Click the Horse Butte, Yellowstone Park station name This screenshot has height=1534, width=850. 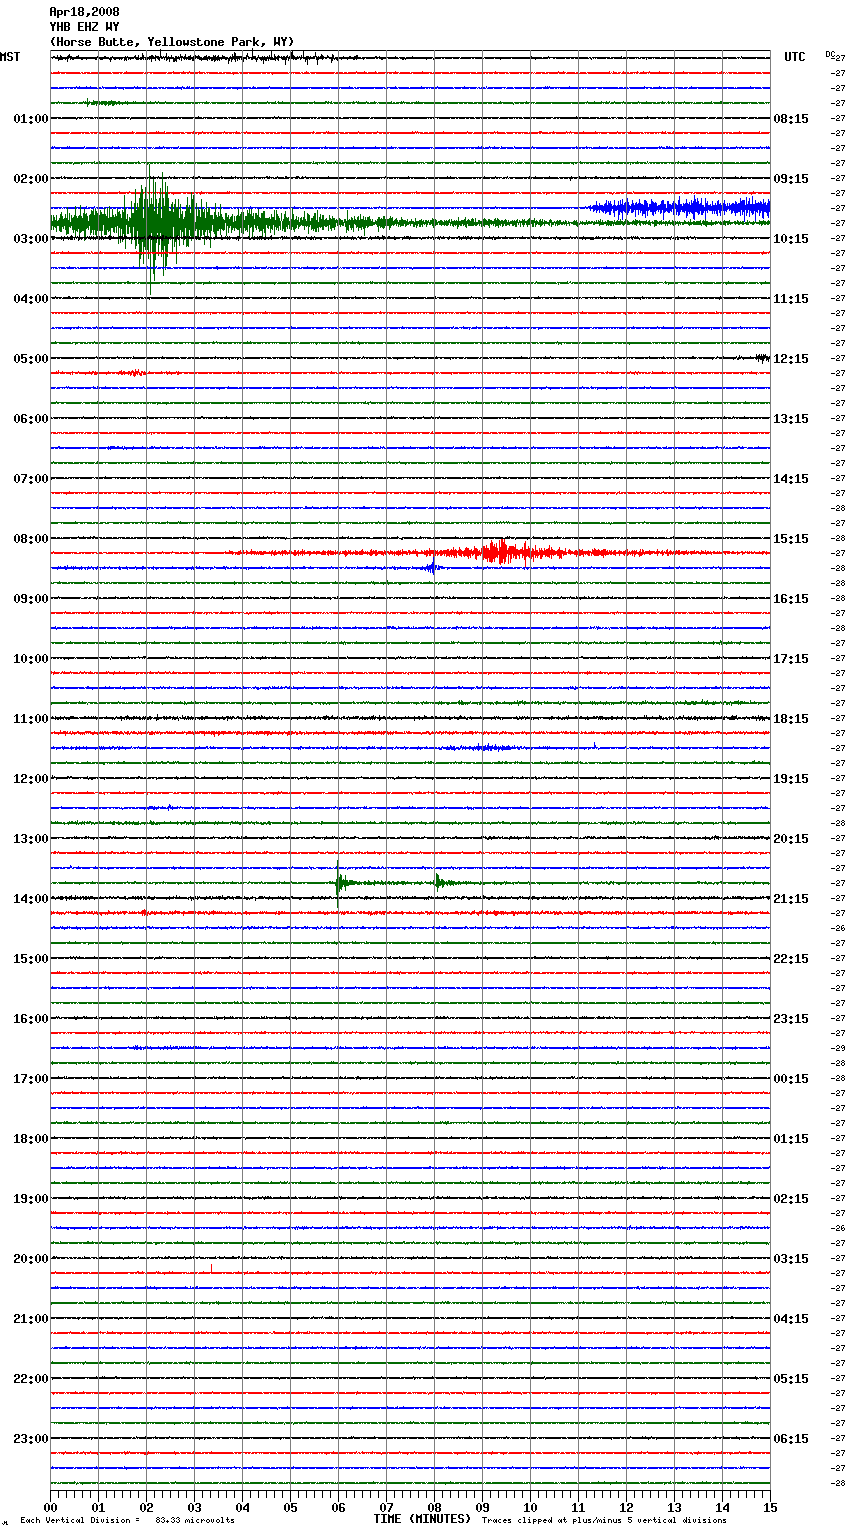point(172,42)
